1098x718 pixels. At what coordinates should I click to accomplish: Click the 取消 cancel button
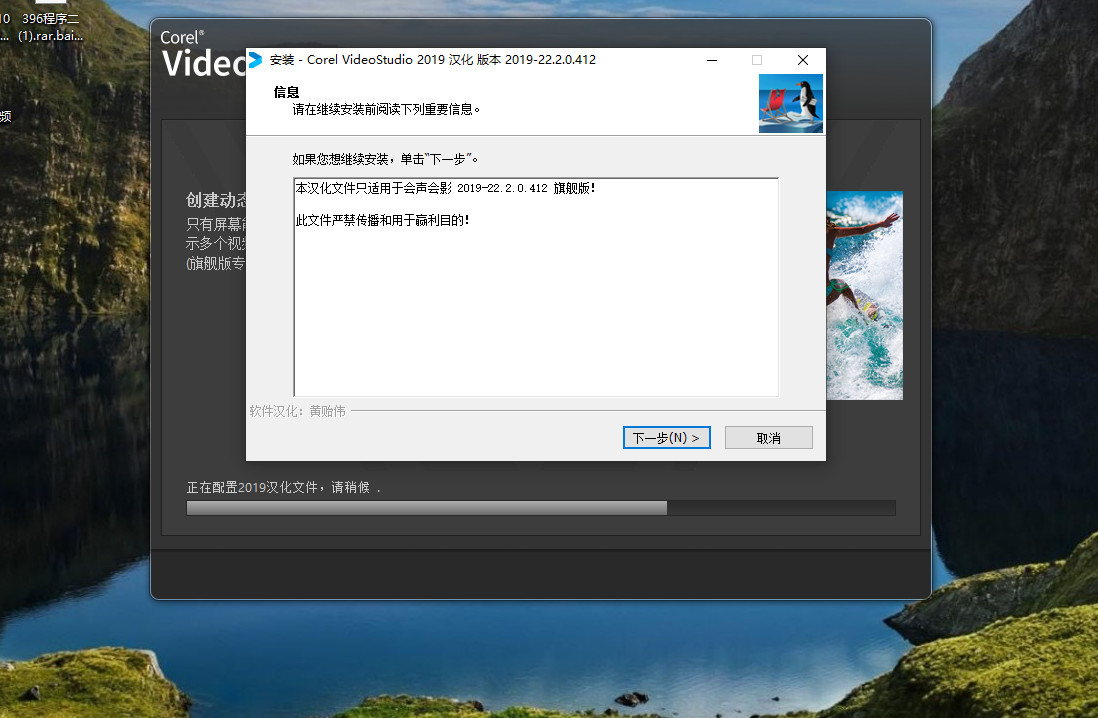tap(768, 438)
